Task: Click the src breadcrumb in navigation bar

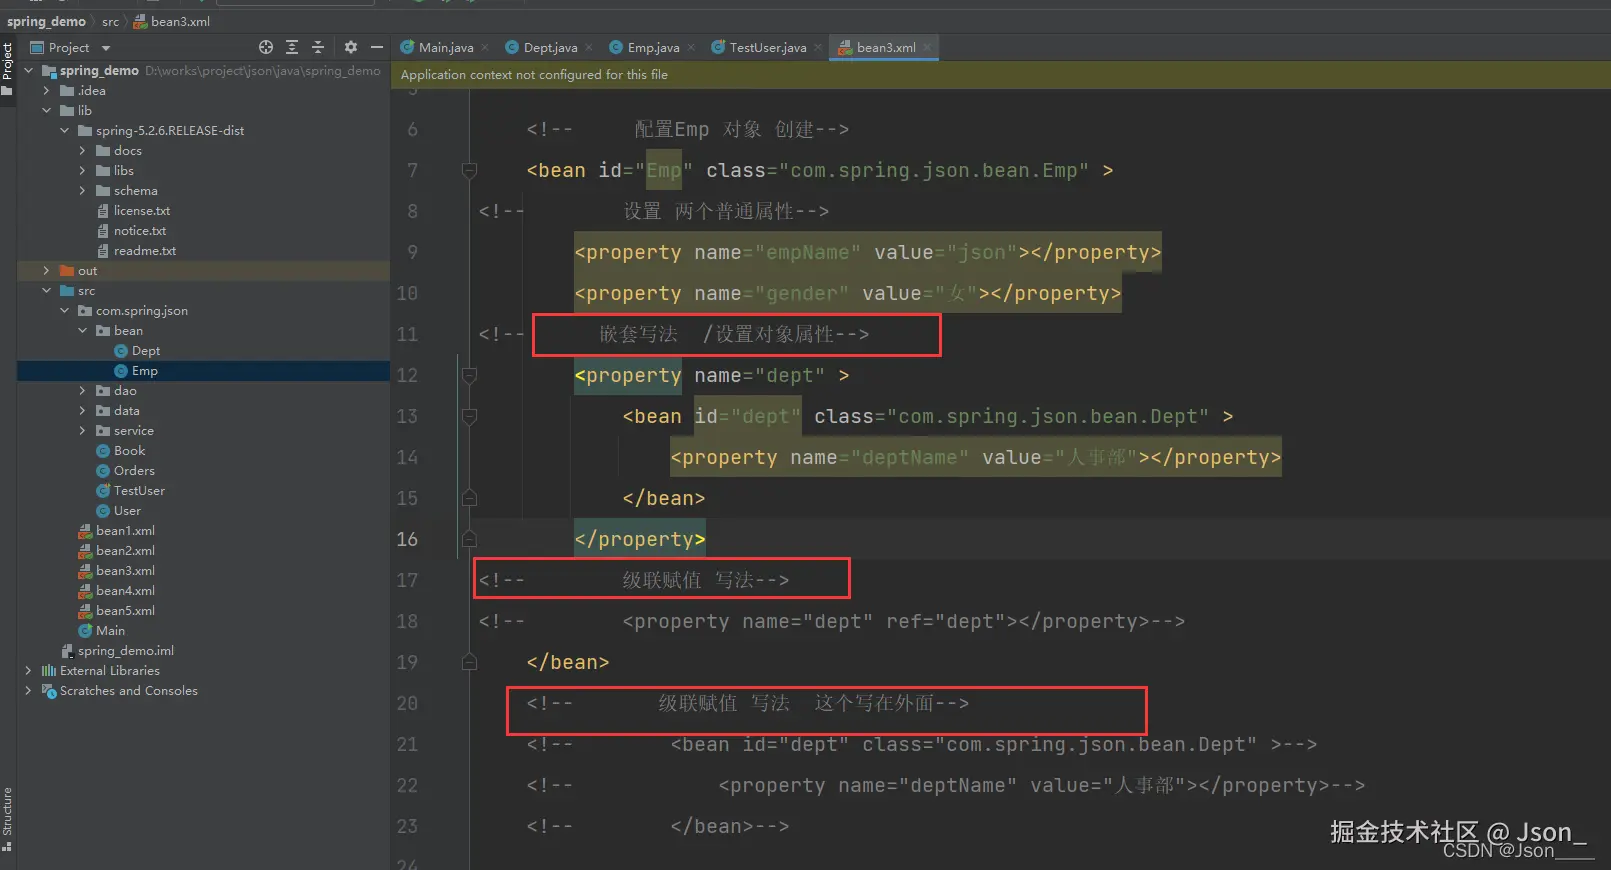Action: [110, 21]
